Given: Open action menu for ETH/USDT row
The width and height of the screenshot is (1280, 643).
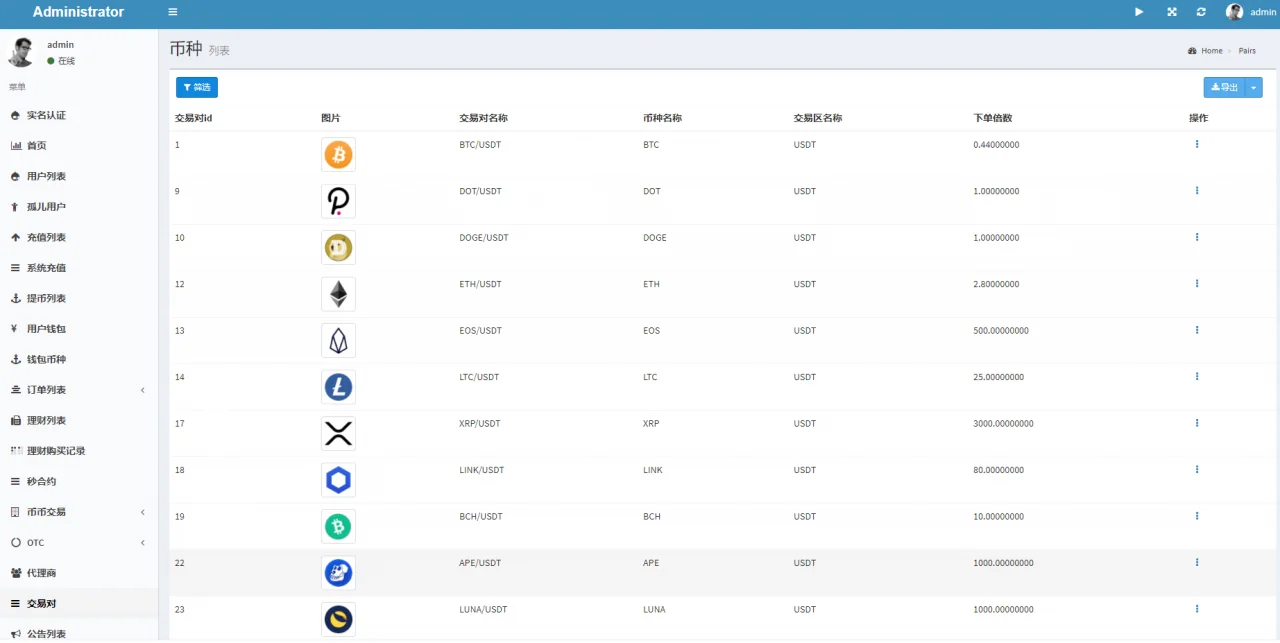Looking at the screenshot, I should click(1196, 284).
